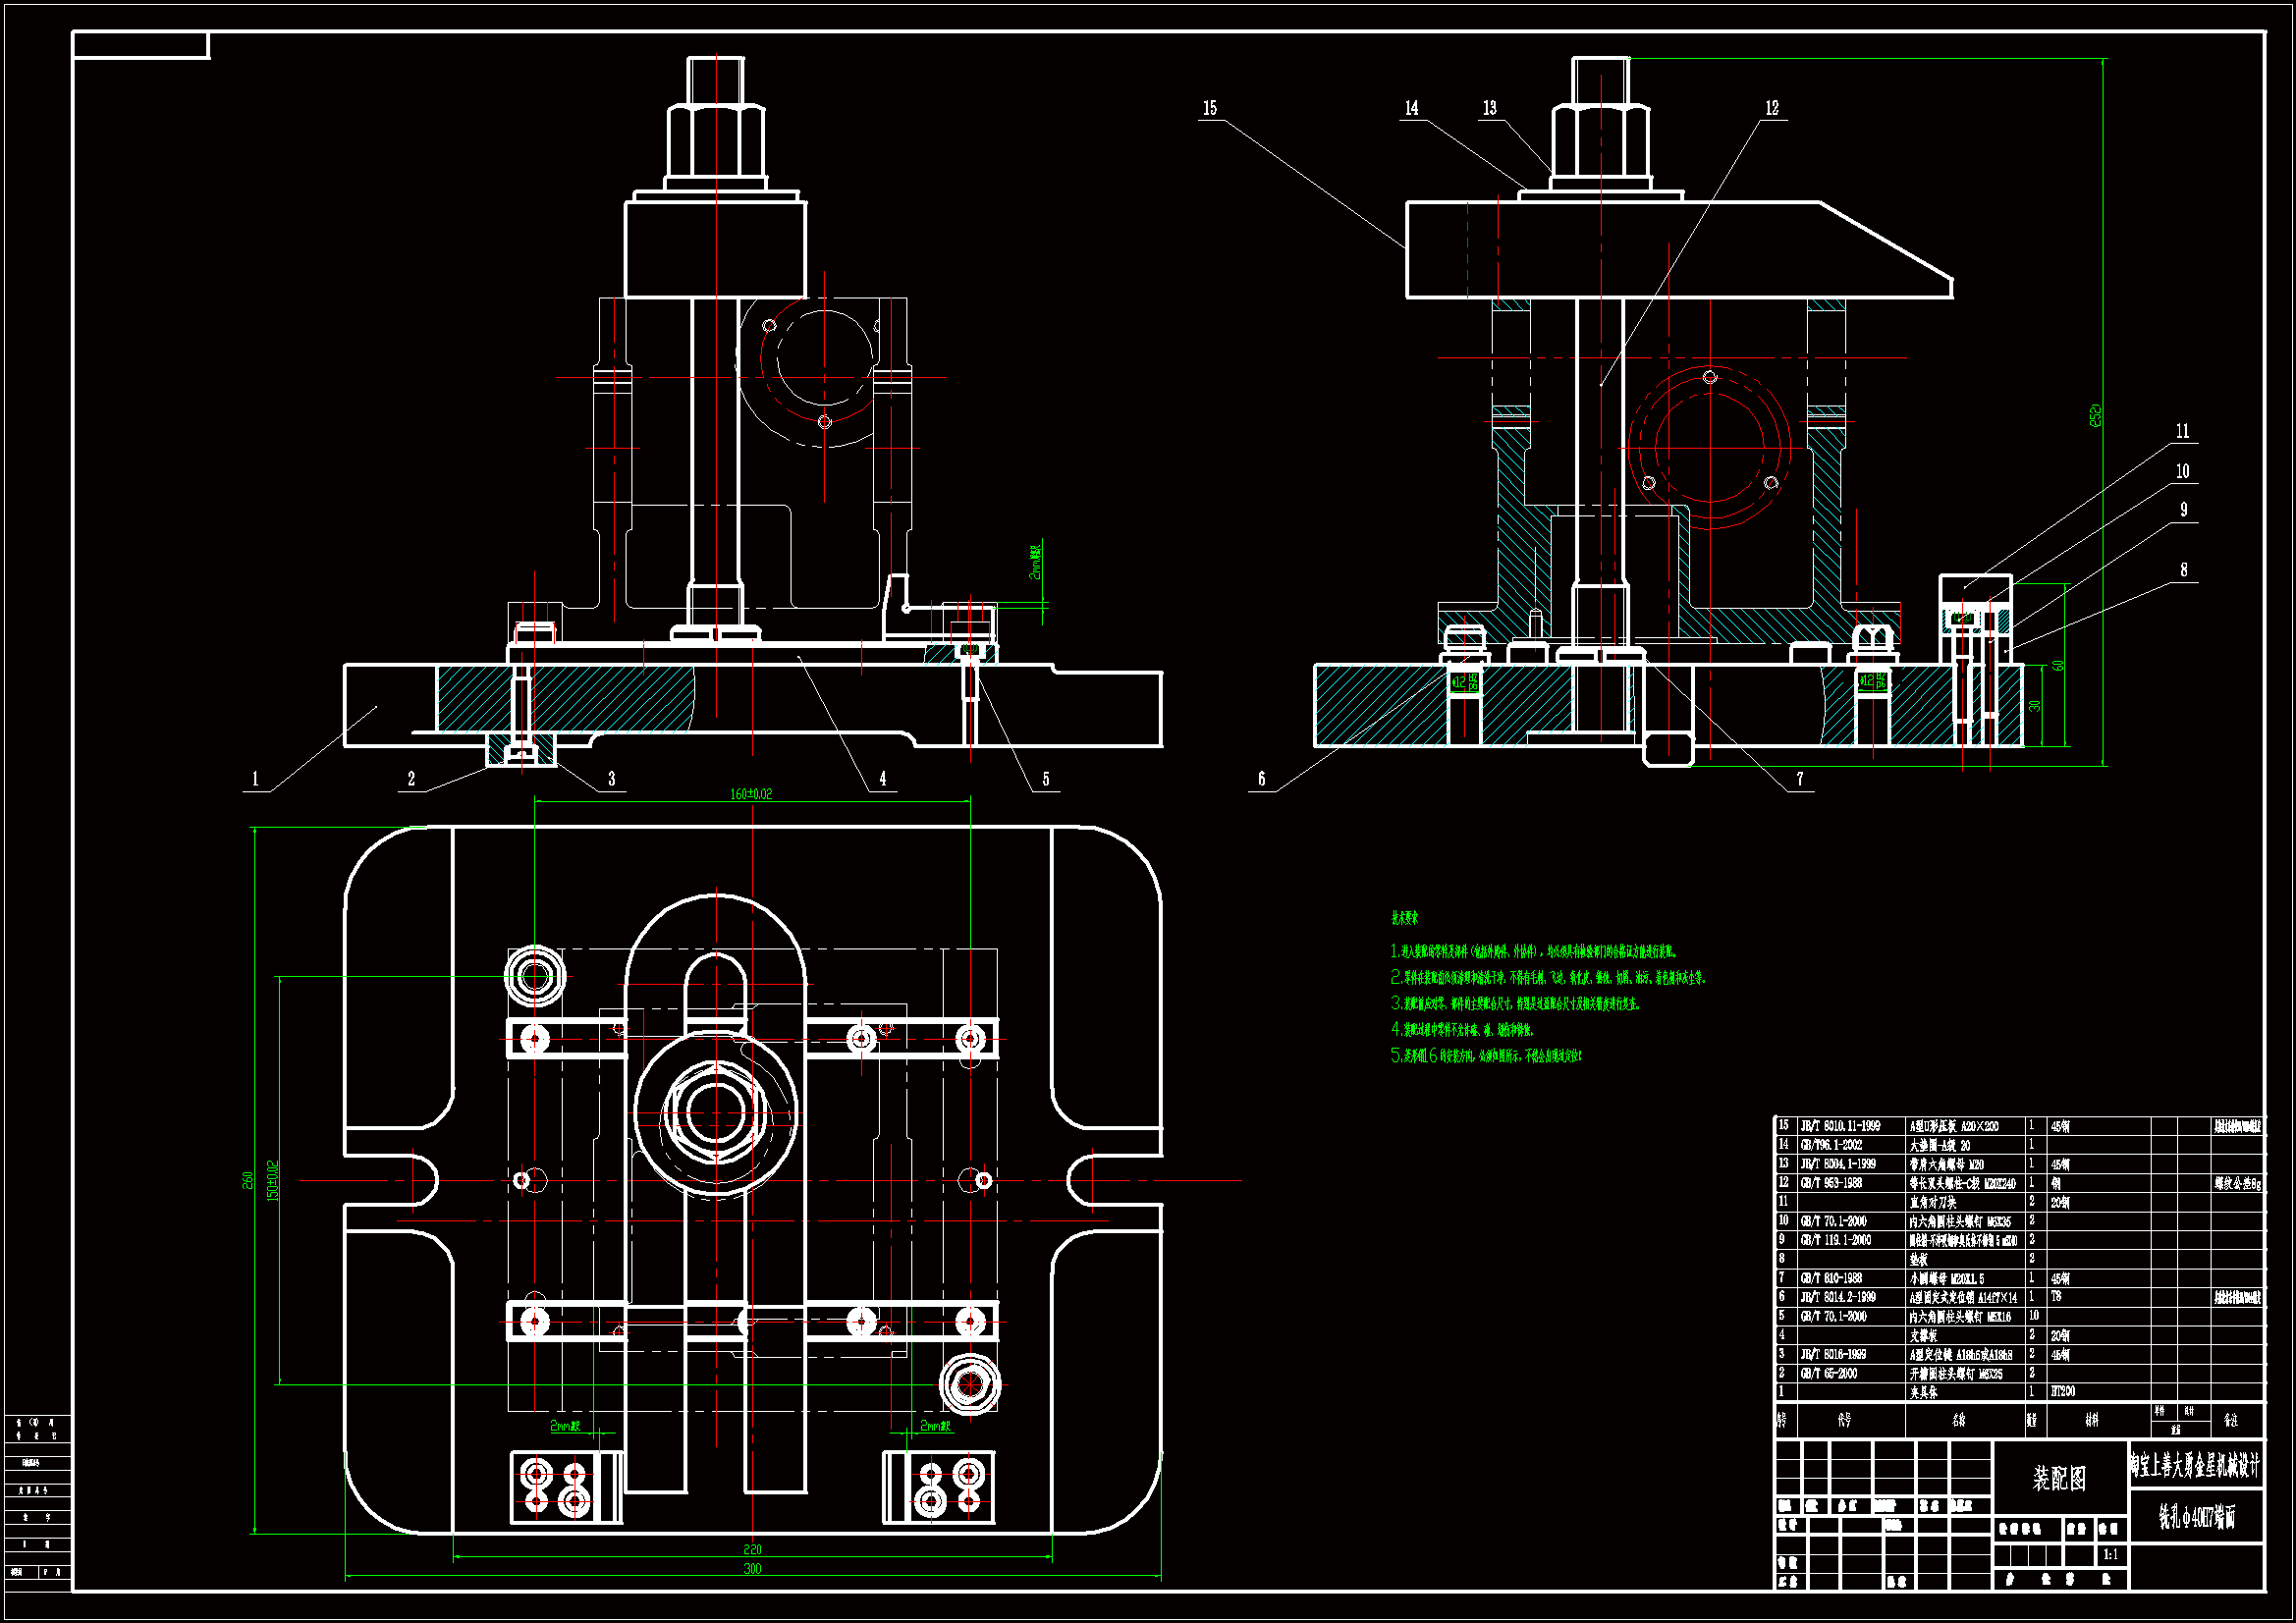Select the 252 height dimension text
The height and width of the screenshot is (1623, 2296).
tap(2096, 416)
